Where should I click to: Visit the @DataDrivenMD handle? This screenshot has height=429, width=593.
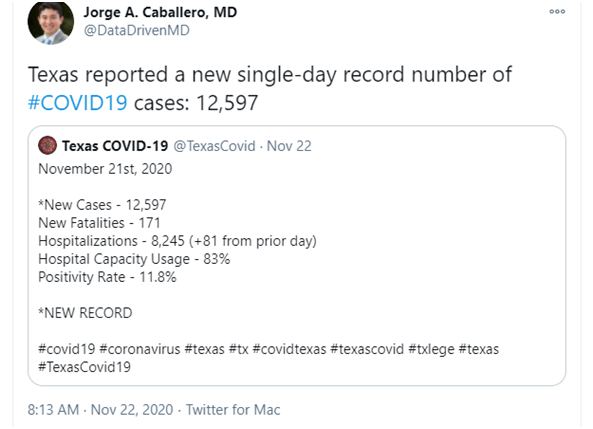tap(137, 30)
